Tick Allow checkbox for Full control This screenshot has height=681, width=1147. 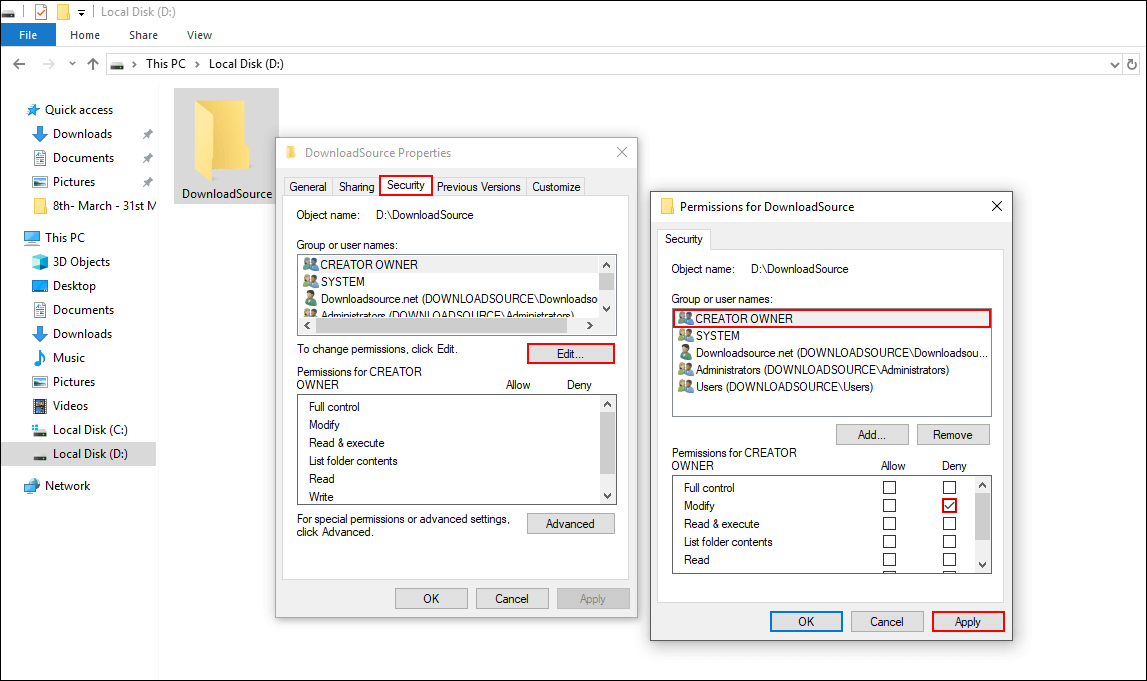(x=890, y=487)
